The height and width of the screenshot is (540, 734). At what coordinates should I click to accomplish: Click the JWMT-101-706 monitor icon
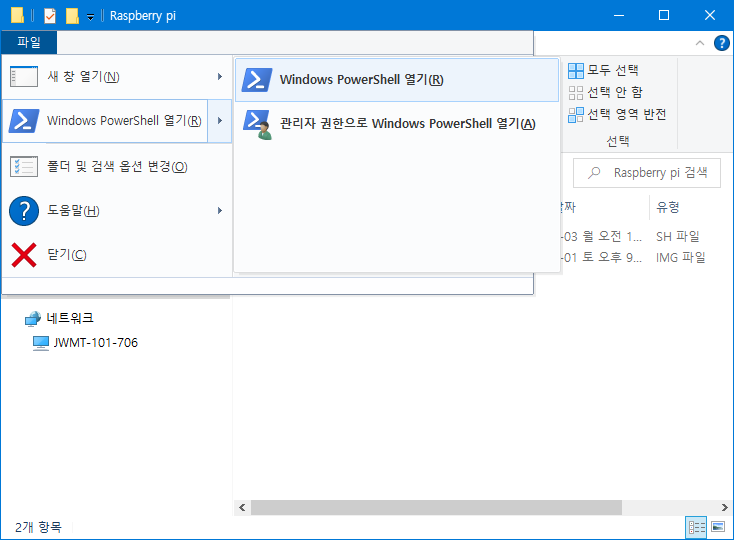(x=41, y=343)
